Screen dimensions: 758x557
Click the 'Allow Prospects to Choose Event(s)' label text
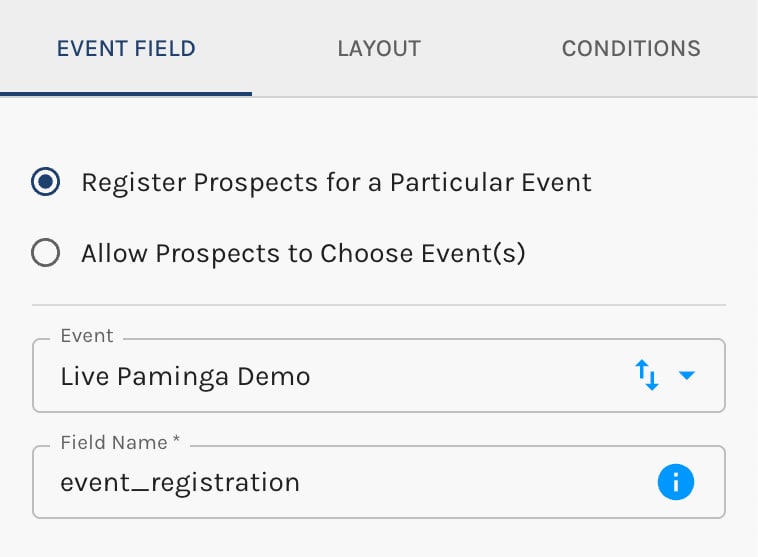(303, 254)
